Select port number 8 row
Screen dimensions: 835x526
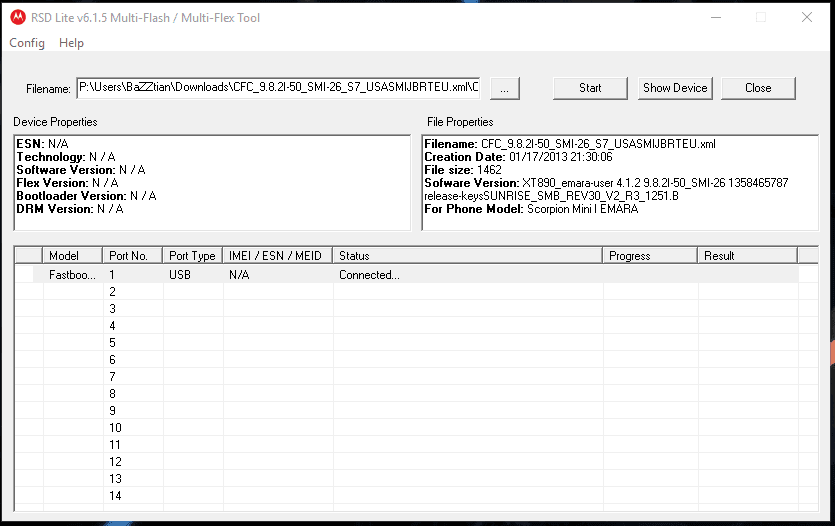[x=407, y=394]
